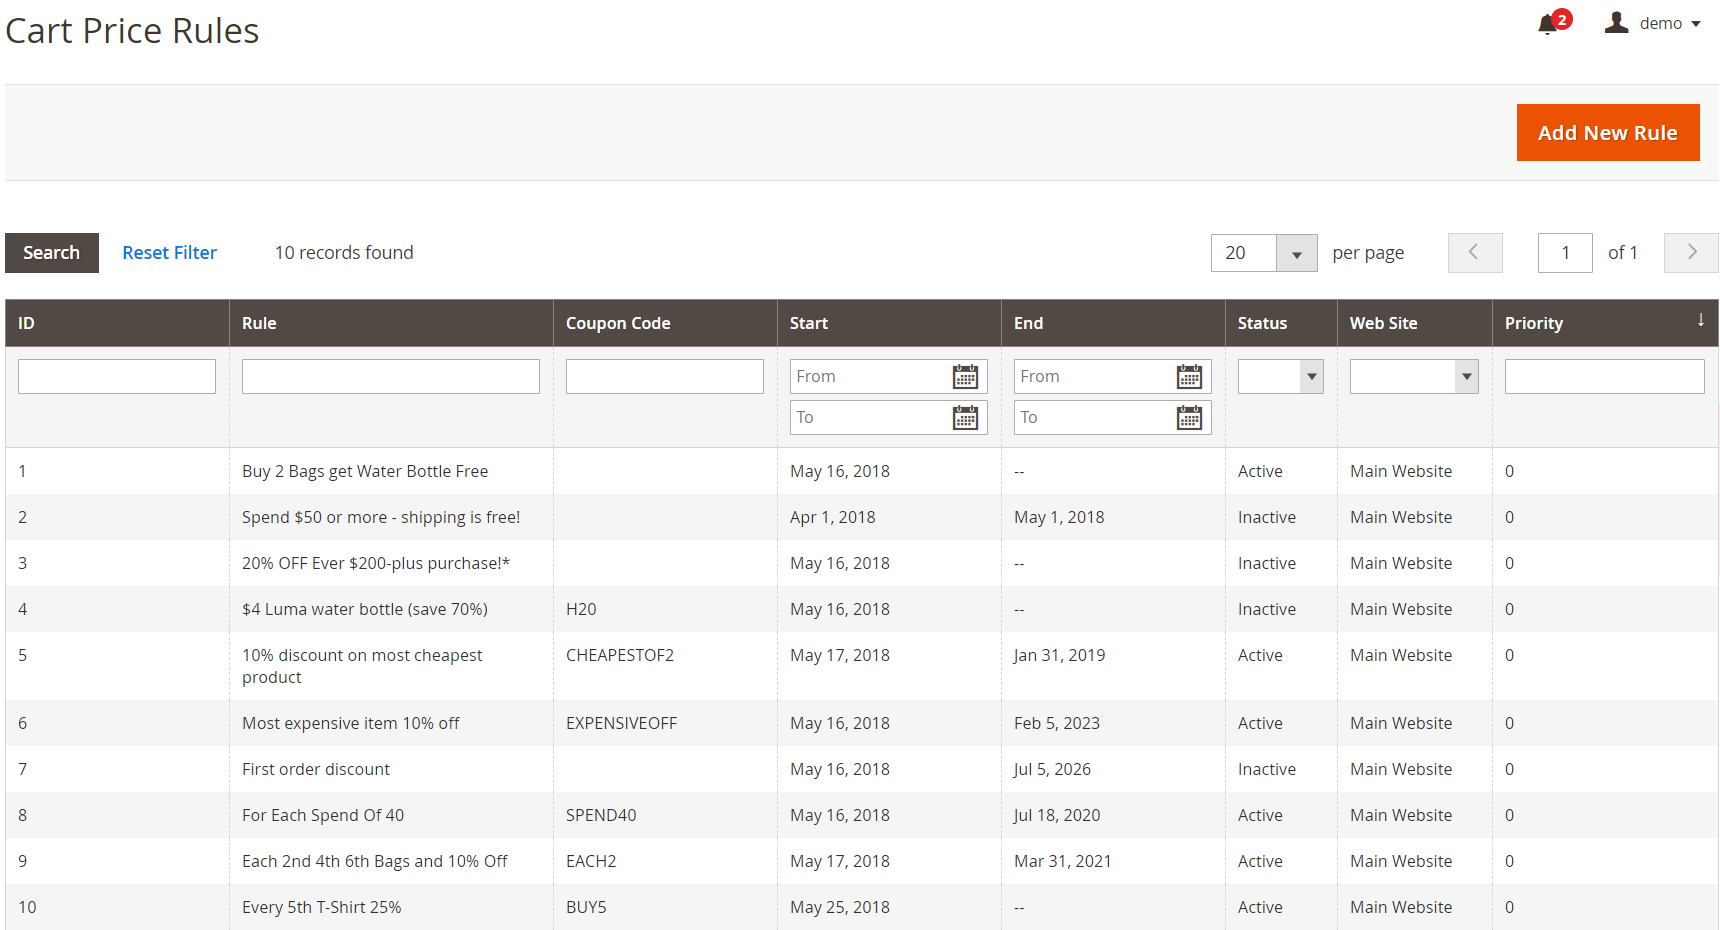This screenshot has height=930, width=1720.
Task: Sort by the End column header
Action: click(1113, 323)
